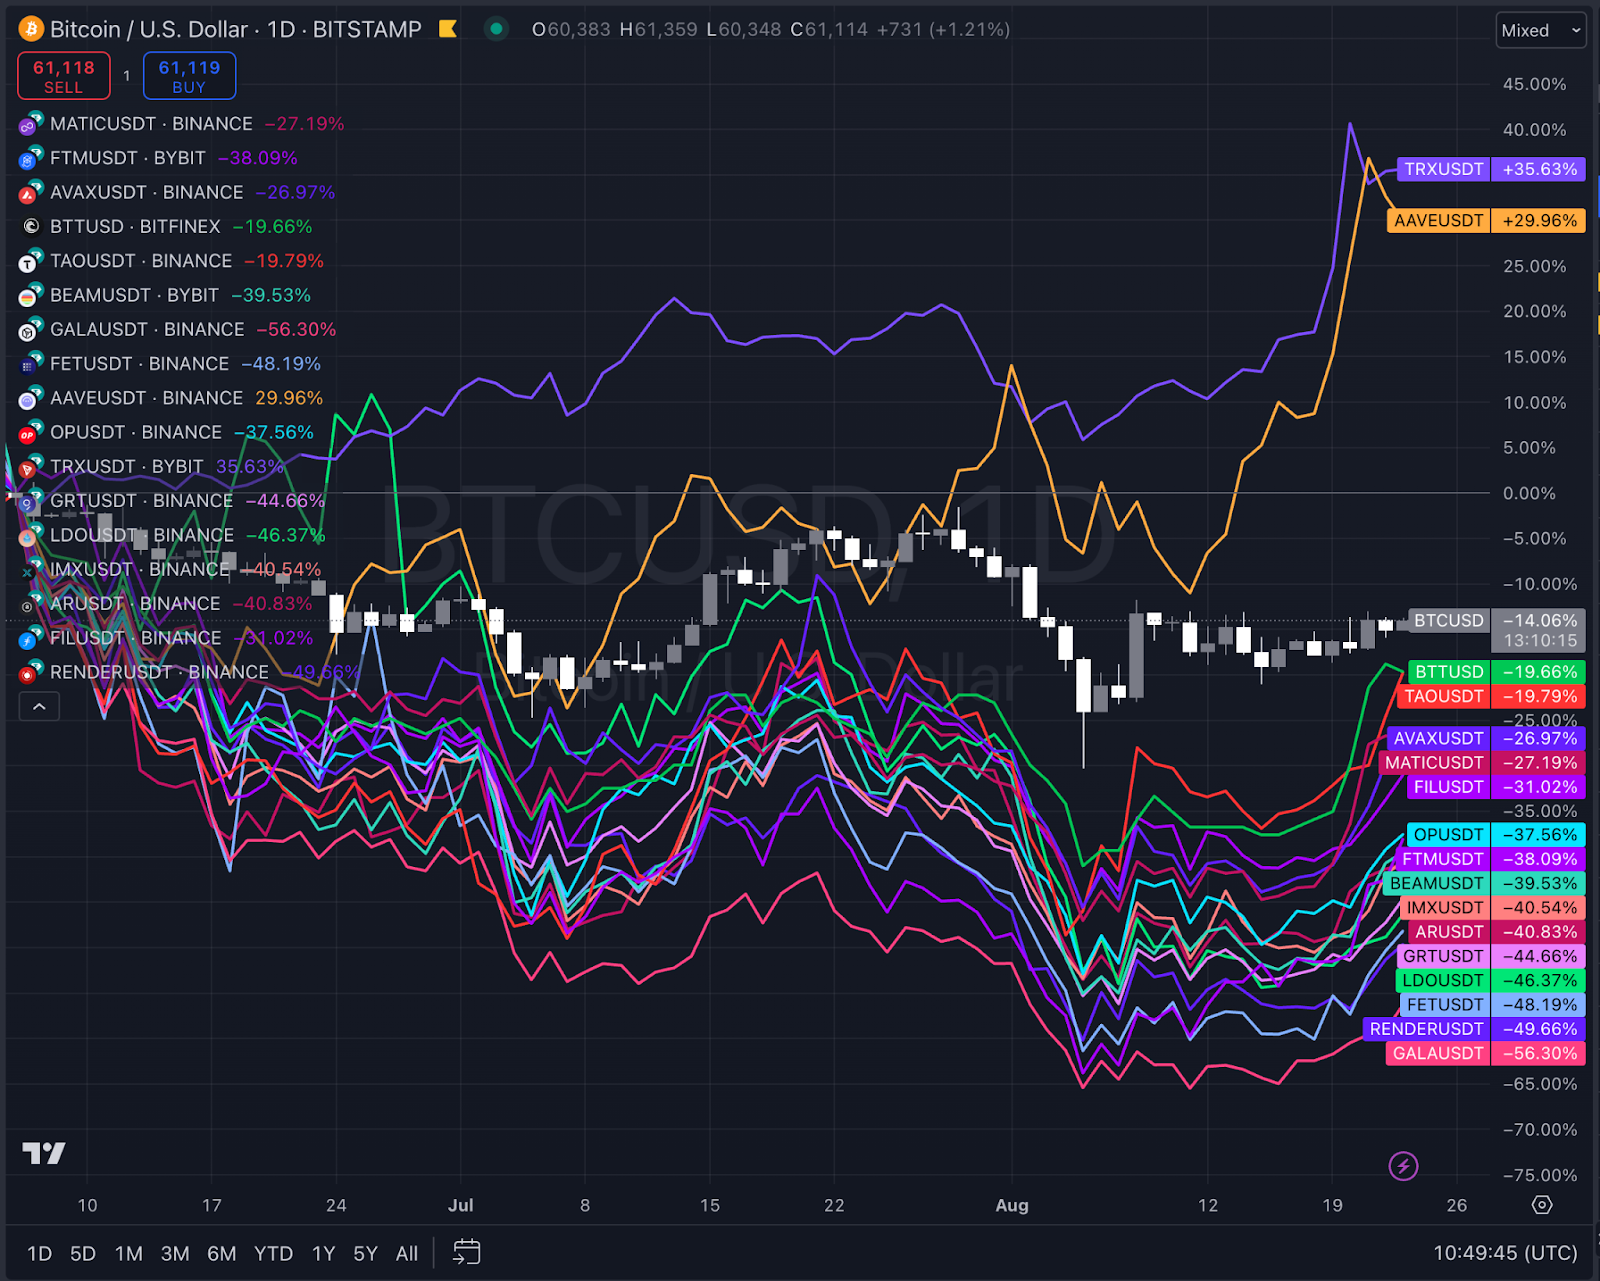Screen dimensions: 1600x1281
Task: Click the BTTUSD -19.66% price label
Action: coord(1497,672)
